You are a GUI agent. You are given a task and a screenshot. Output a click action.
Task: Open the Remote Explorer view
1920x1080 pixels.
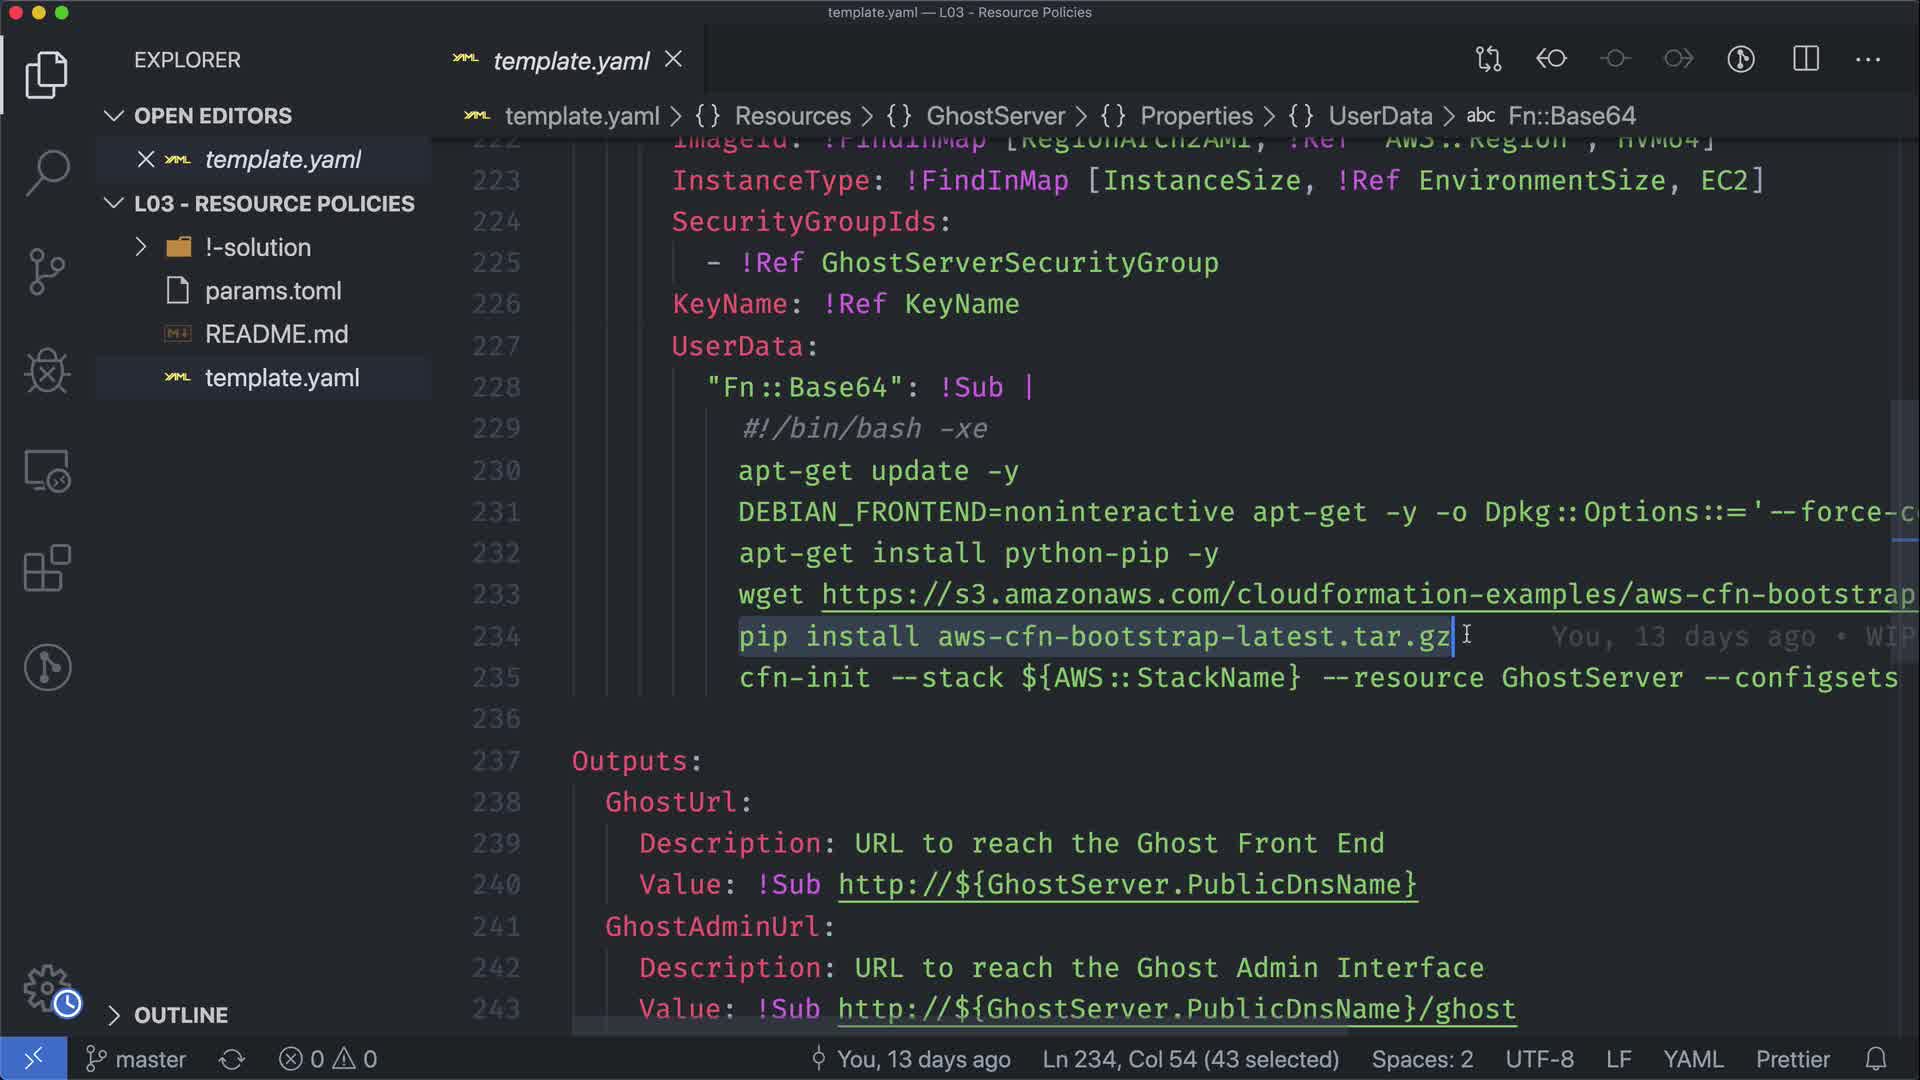tap(47, 470)
